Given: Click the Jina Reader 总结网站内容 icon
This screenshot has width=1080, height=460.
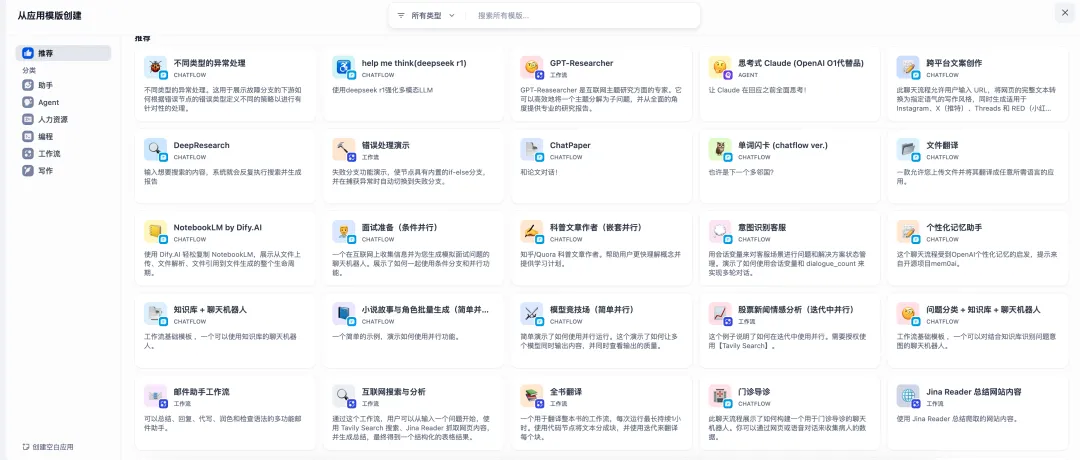Looking at the screenshot, I should [x=908, y=396].
